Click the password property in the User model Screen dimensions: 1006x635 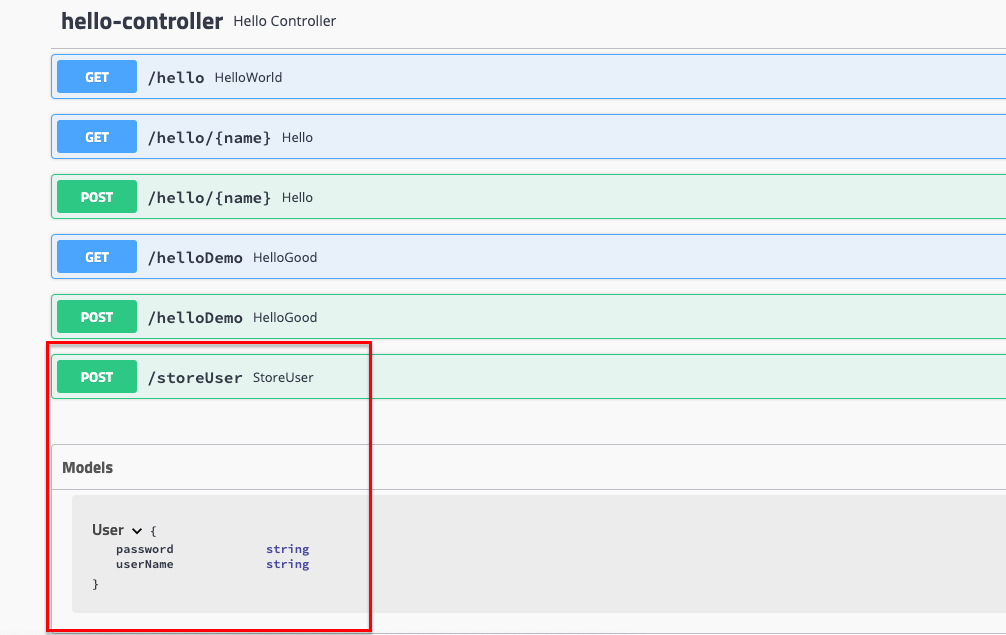[x=144, y=548]
